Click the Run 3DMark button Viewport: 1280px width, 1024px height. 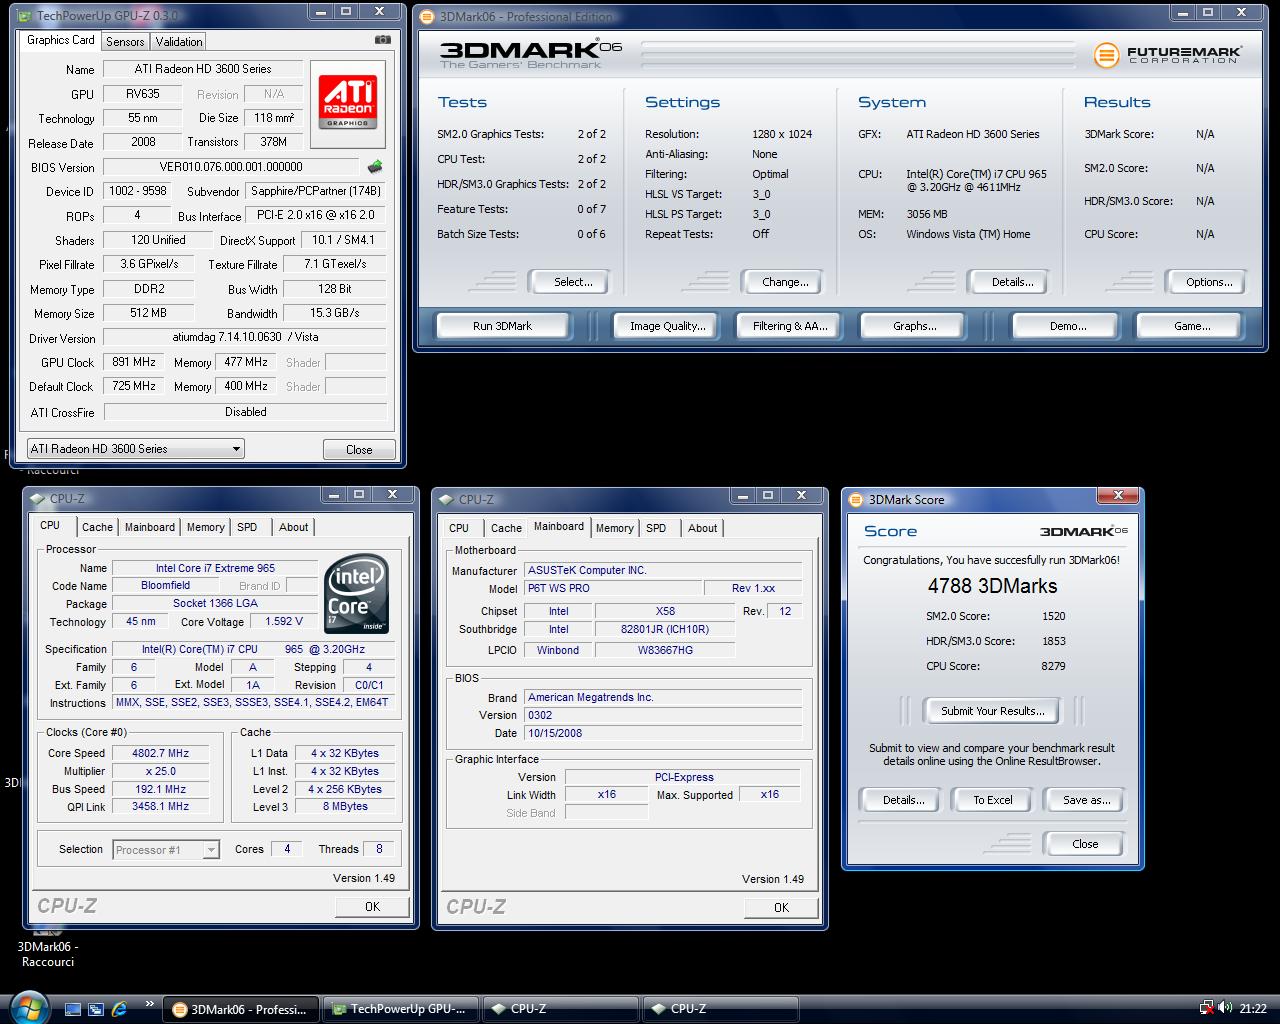tap(502, 326)
